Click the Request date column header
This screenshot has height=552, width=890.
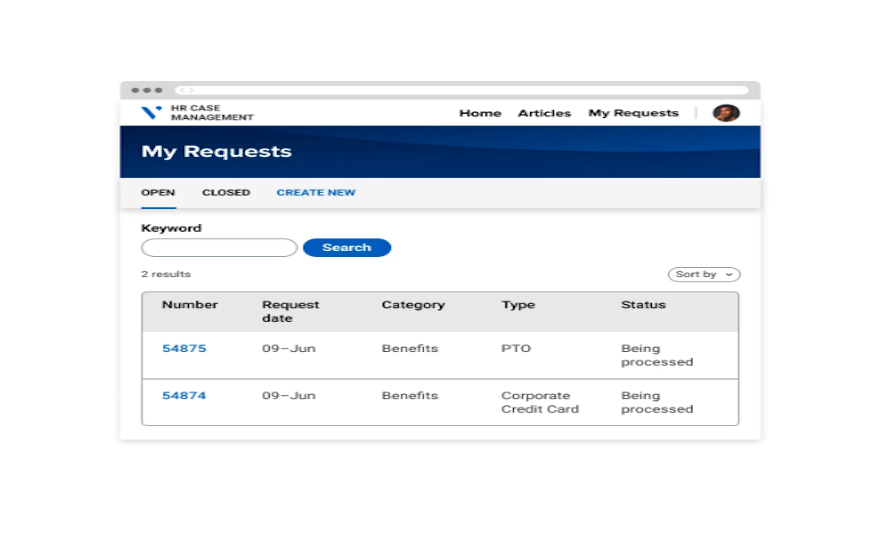[x=291, y=311]
